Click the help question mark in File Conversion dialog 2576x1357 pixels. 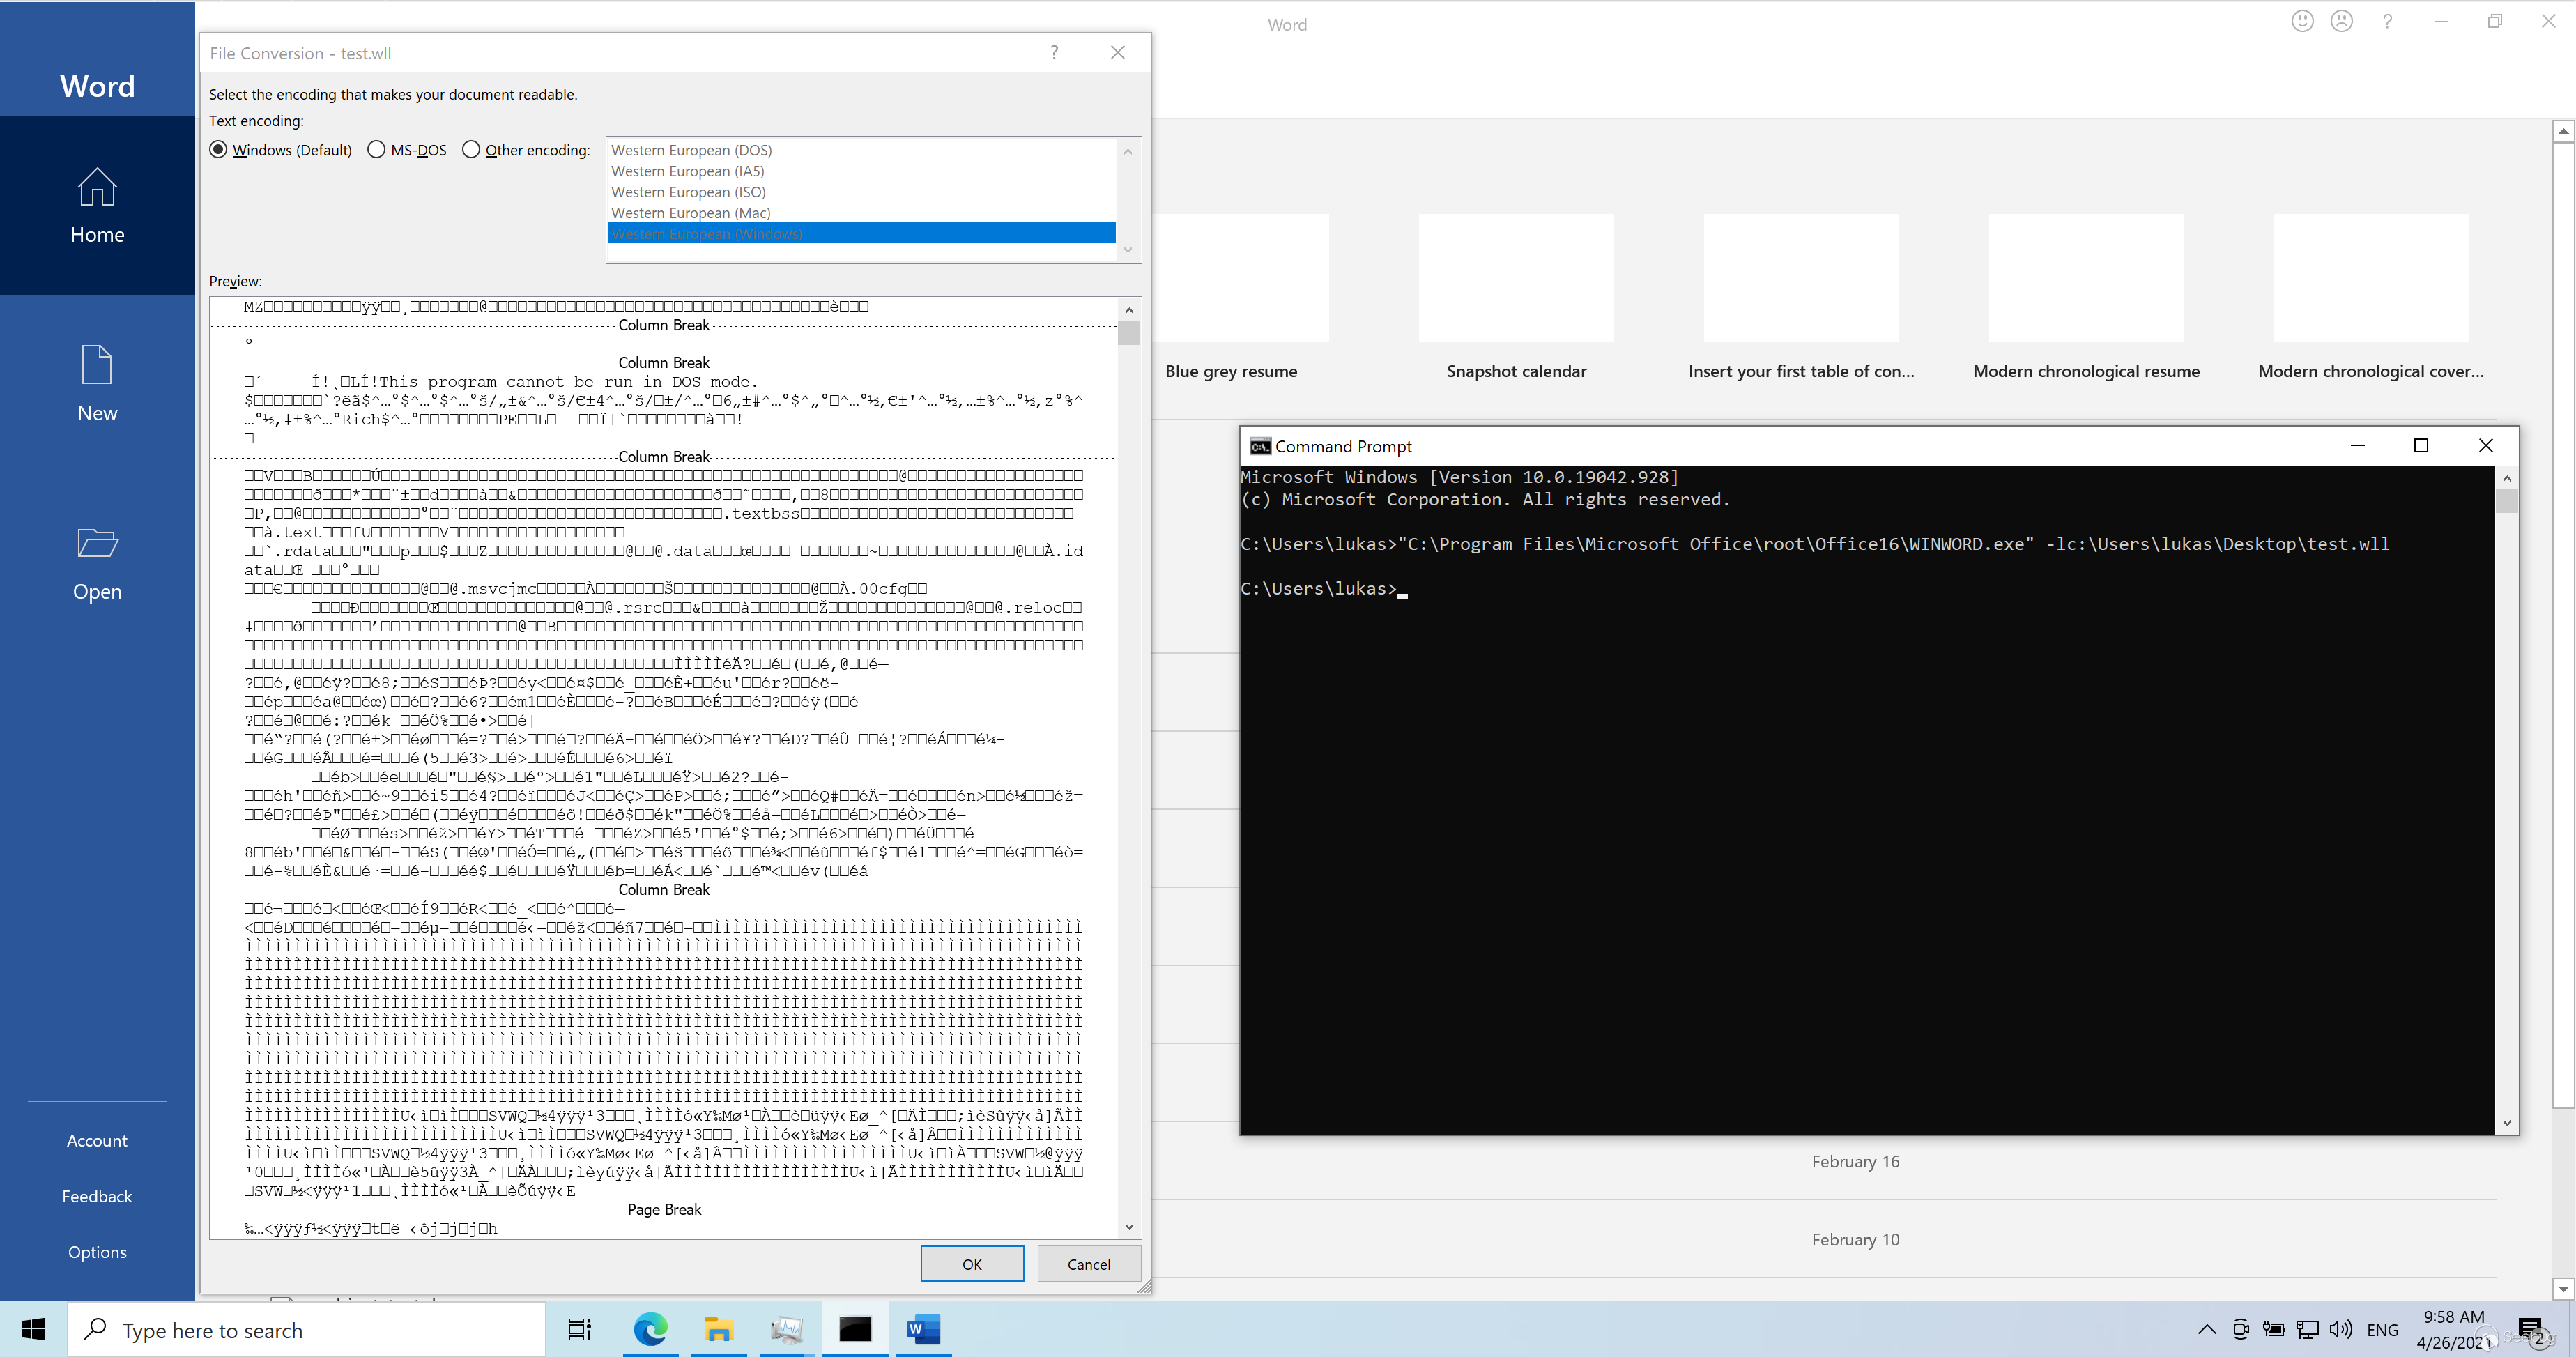pos(1054,53)
